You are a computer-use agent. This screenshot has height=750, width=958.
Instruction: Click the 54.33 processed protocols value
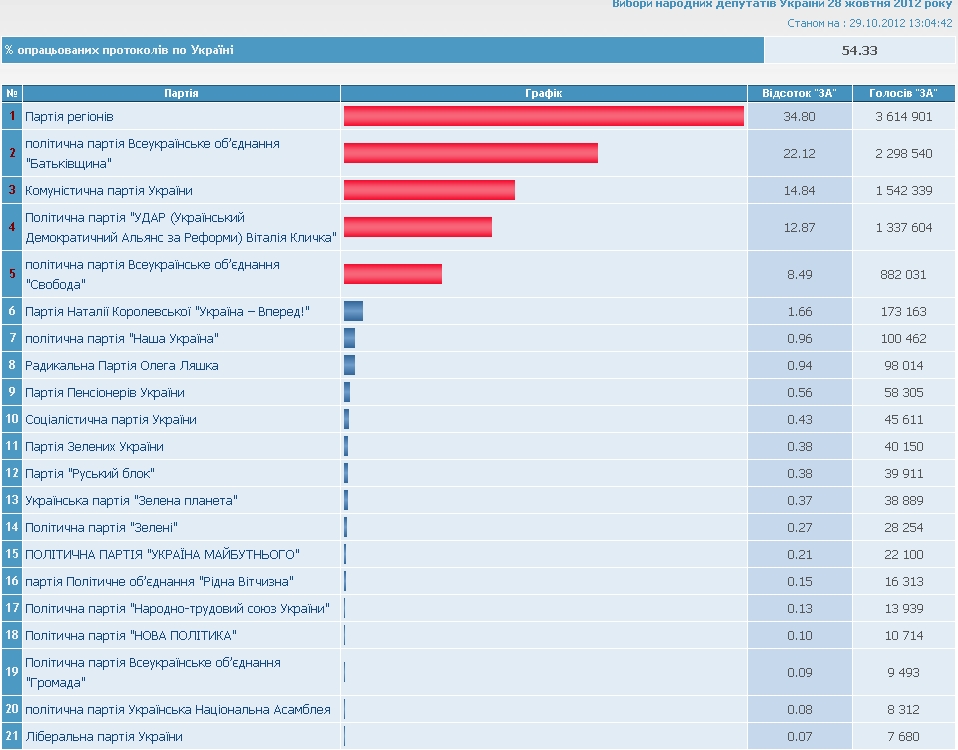tap(859, 51)
